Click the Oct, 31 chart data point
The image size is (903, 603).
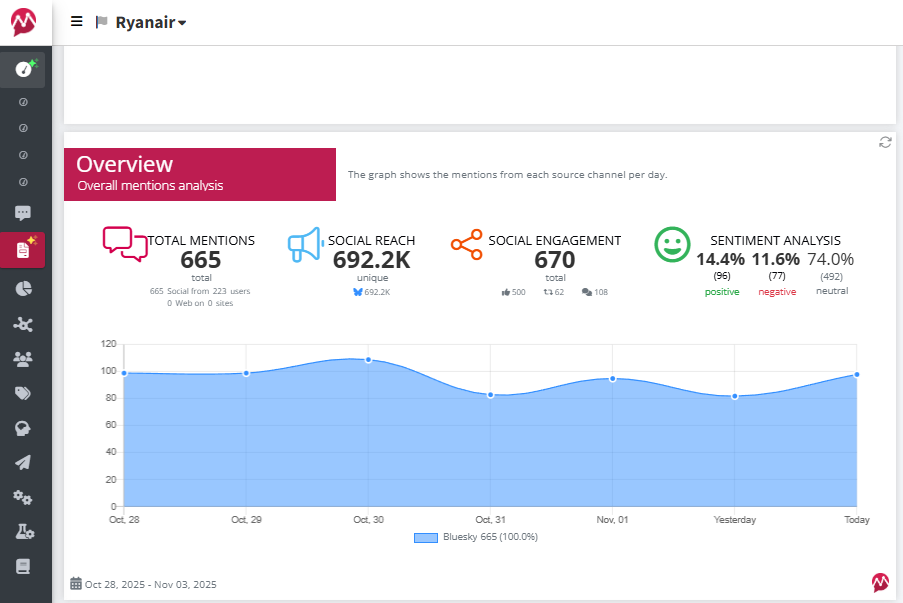491,395
